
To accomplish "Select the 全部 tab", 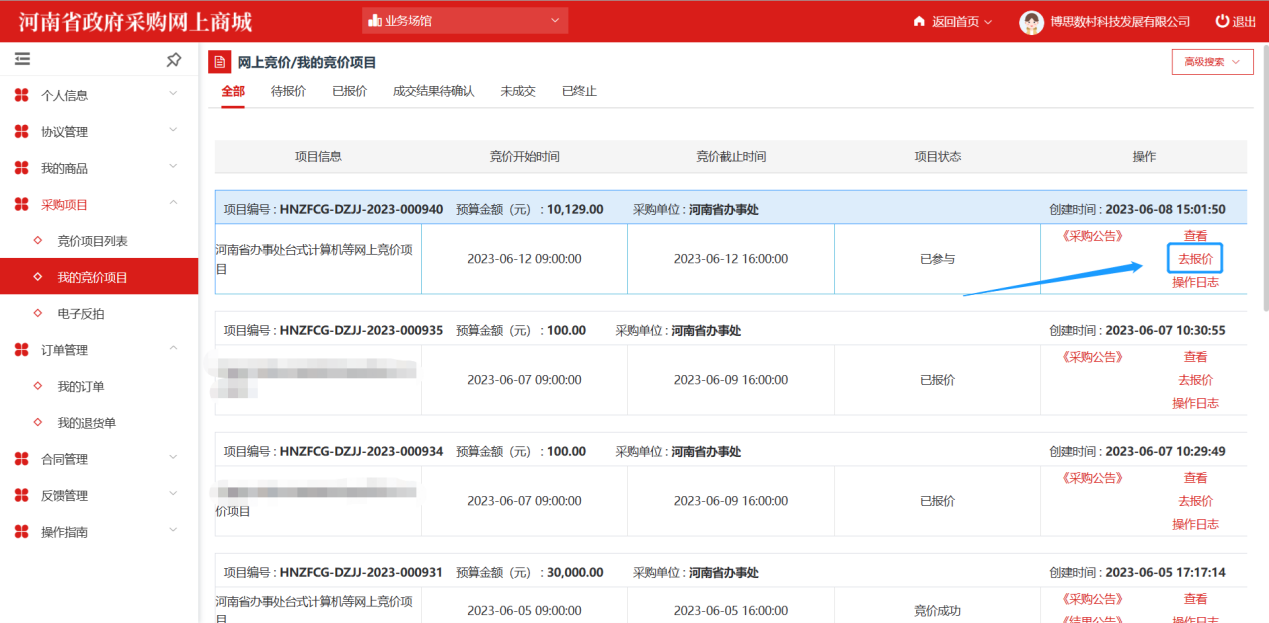I will click(x=233, y=91).
